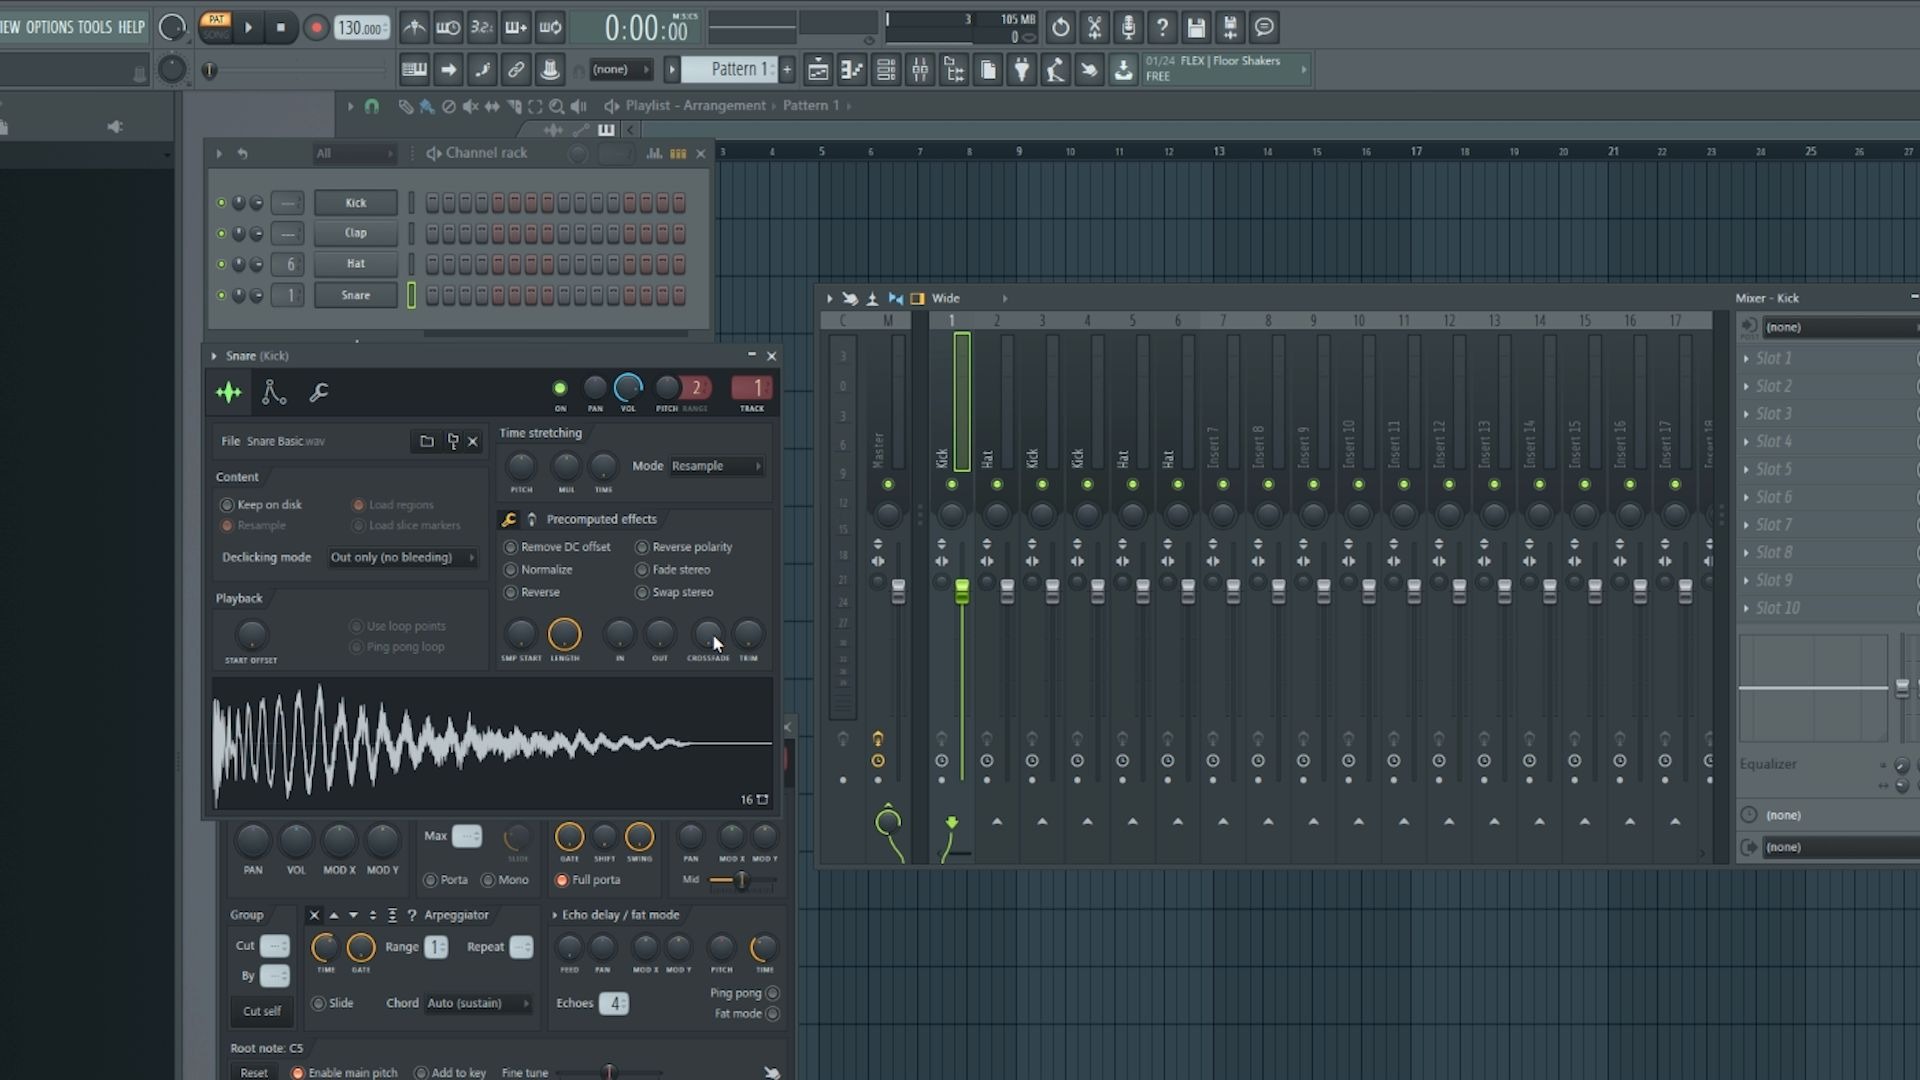Open the Snare envelope/instrument settings tab
Viewport: 1920px width, 1080px height.
[273, 392]
